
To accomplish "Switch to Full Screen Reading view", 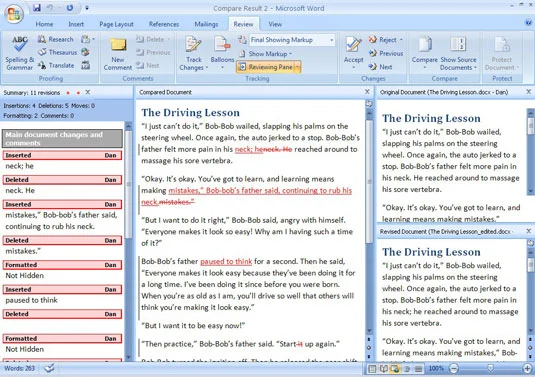I will point(384,368).
